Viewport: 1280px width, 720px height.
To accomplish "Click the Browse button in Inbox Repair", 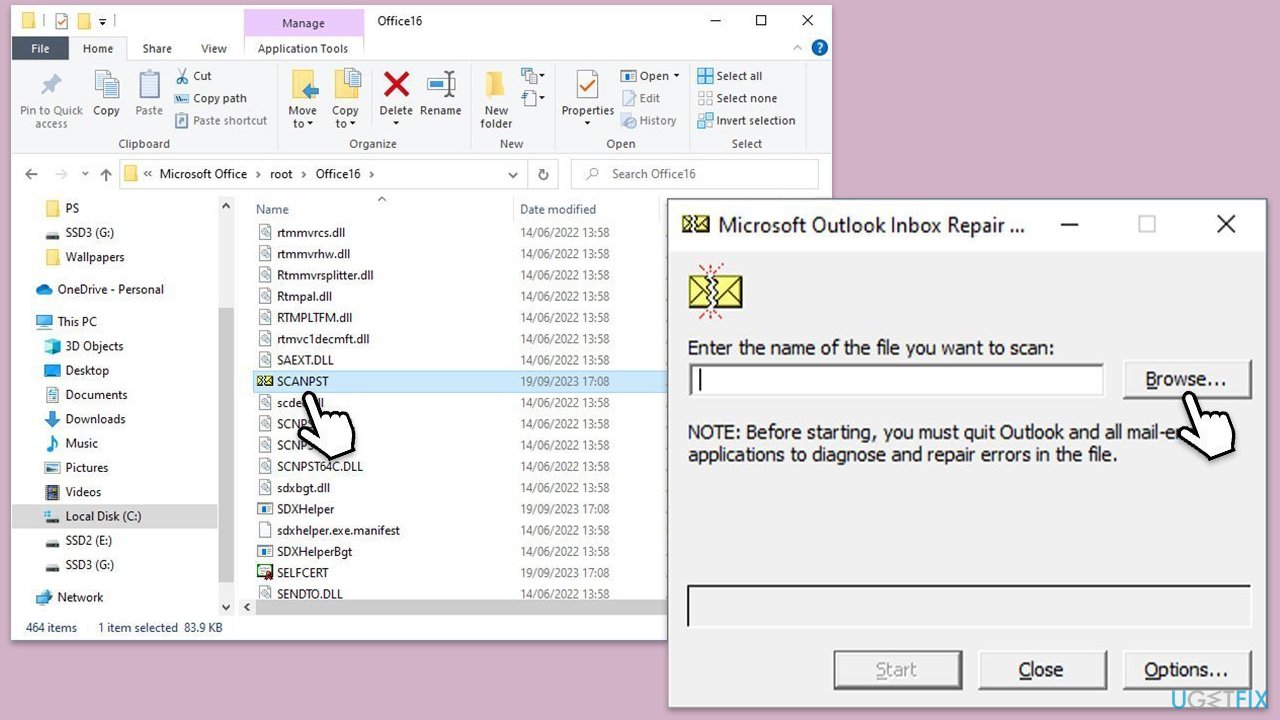I will point(1185,380).
